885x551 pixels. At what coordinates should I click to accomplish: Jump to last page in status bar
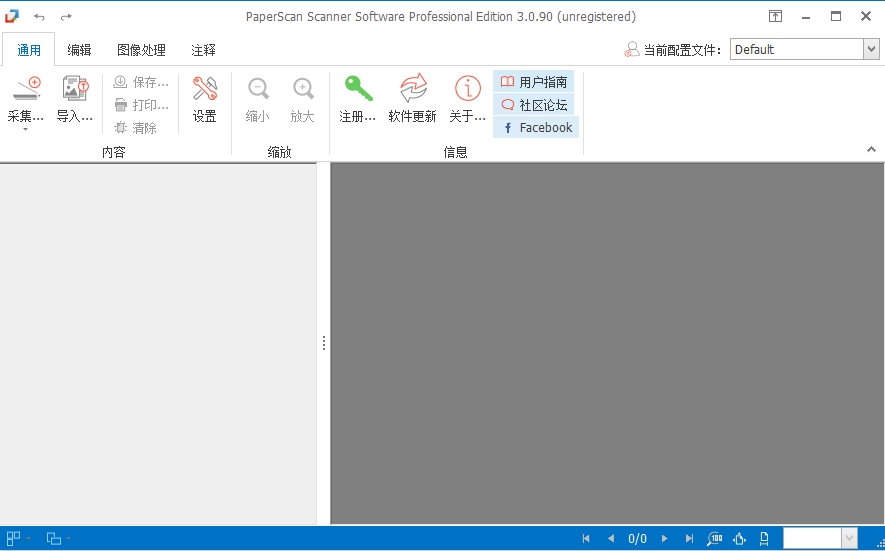pyautogui.click(x=689, y=539)
